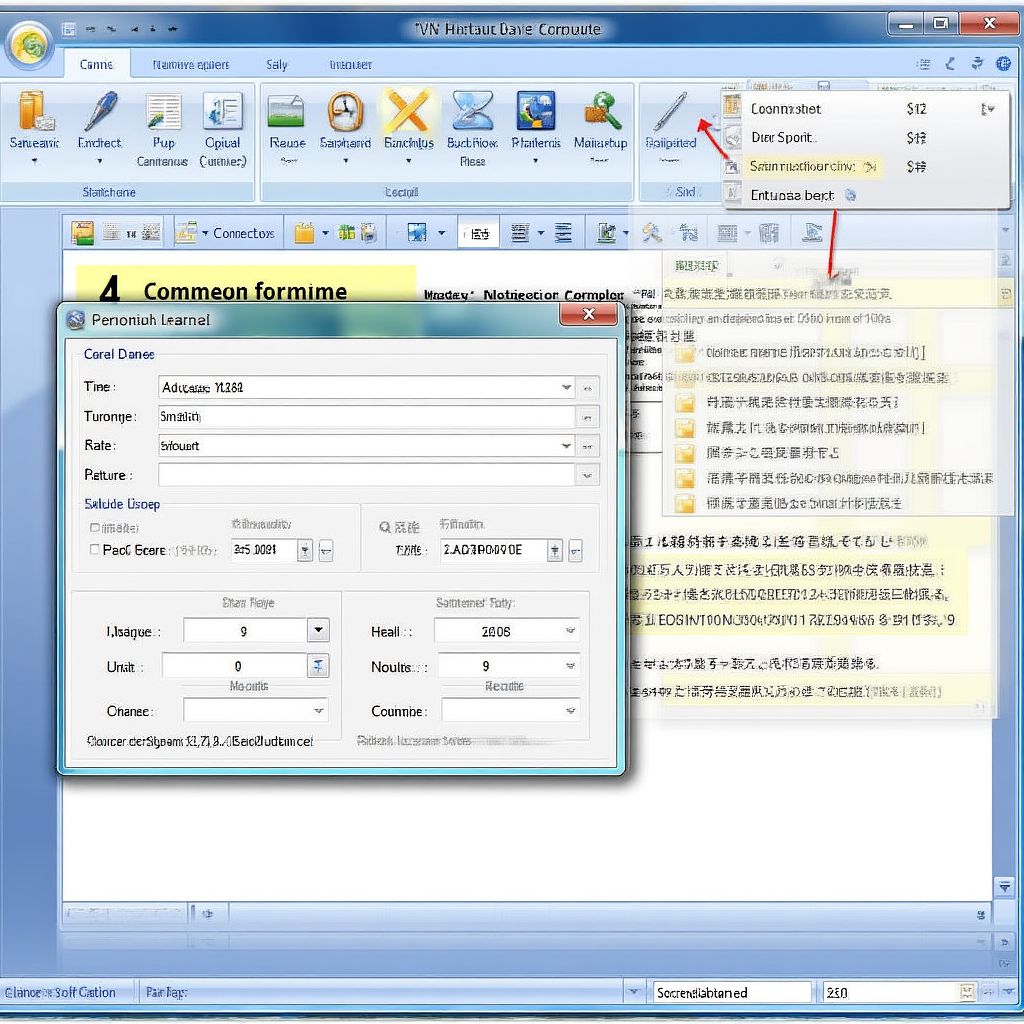This screenshot has height=1024, width=1024.
Task: Check the Pacl Ecere checkbox in the dialog
Action: [x=95, y=549]
